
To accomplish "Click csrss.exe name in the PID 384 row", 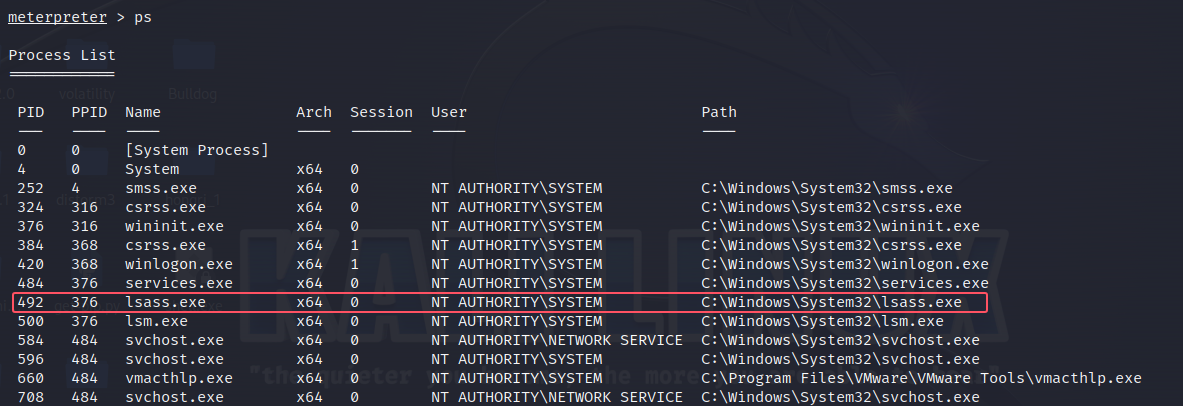I will point(165,245).
